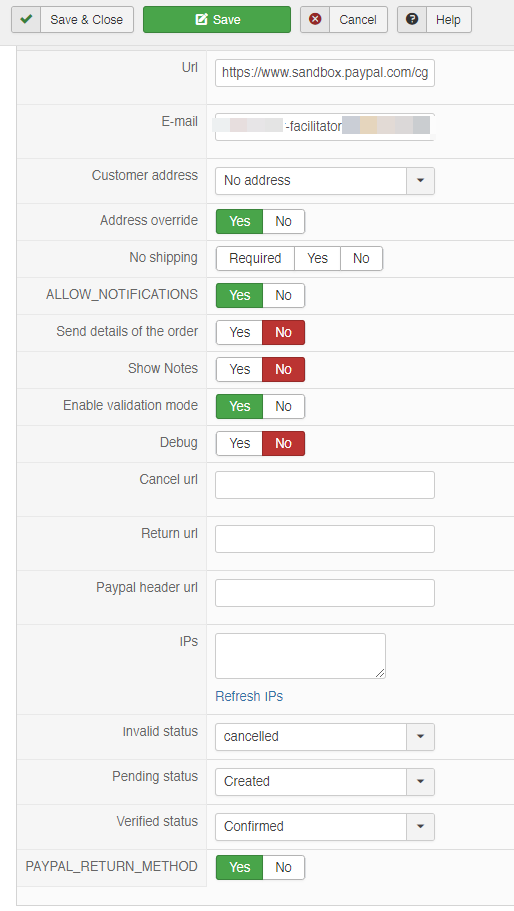Click the Save & Close button
Image resolution: width=514 pixels, height=911 pixels.
pos(73,19)
